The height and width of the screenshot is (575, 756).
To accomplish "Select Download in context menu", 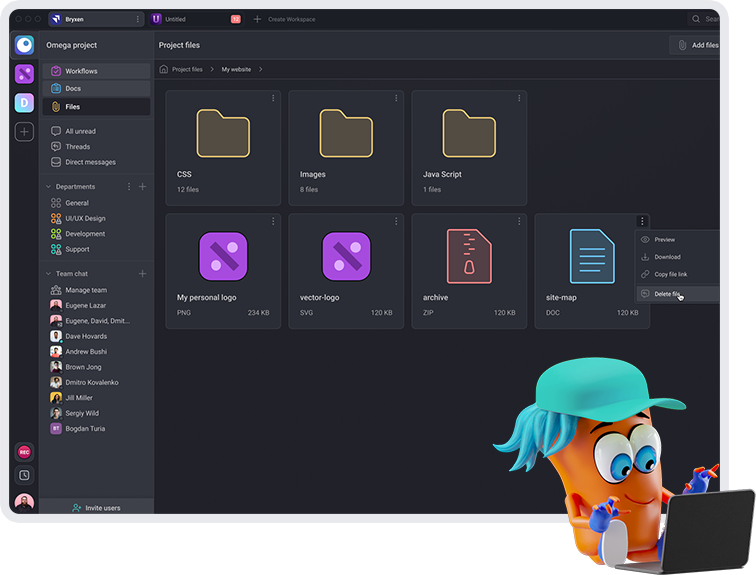I will point(677,257).
